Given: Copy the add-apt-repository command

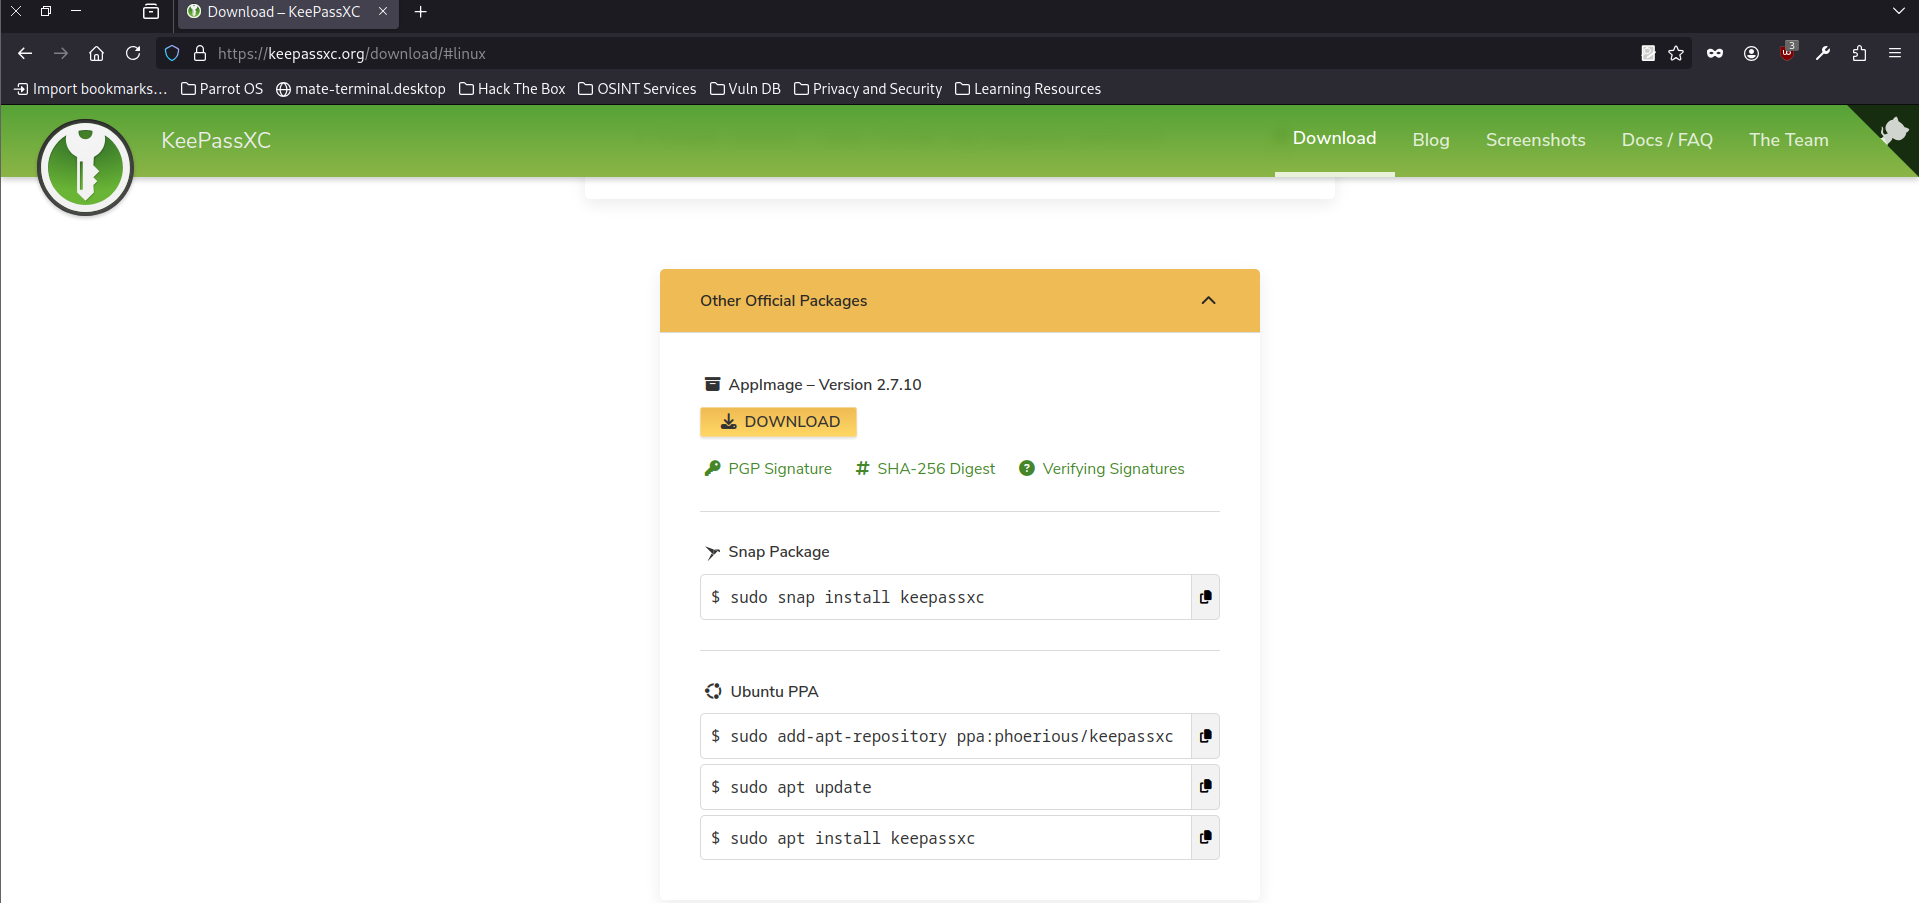Looking at the screenshot, I should 1205,736.
